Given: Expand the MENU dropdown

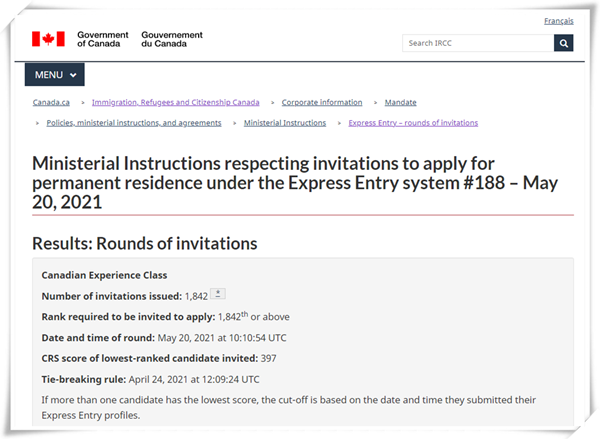Looking at the screenshot, I should (x=55, y=75).
